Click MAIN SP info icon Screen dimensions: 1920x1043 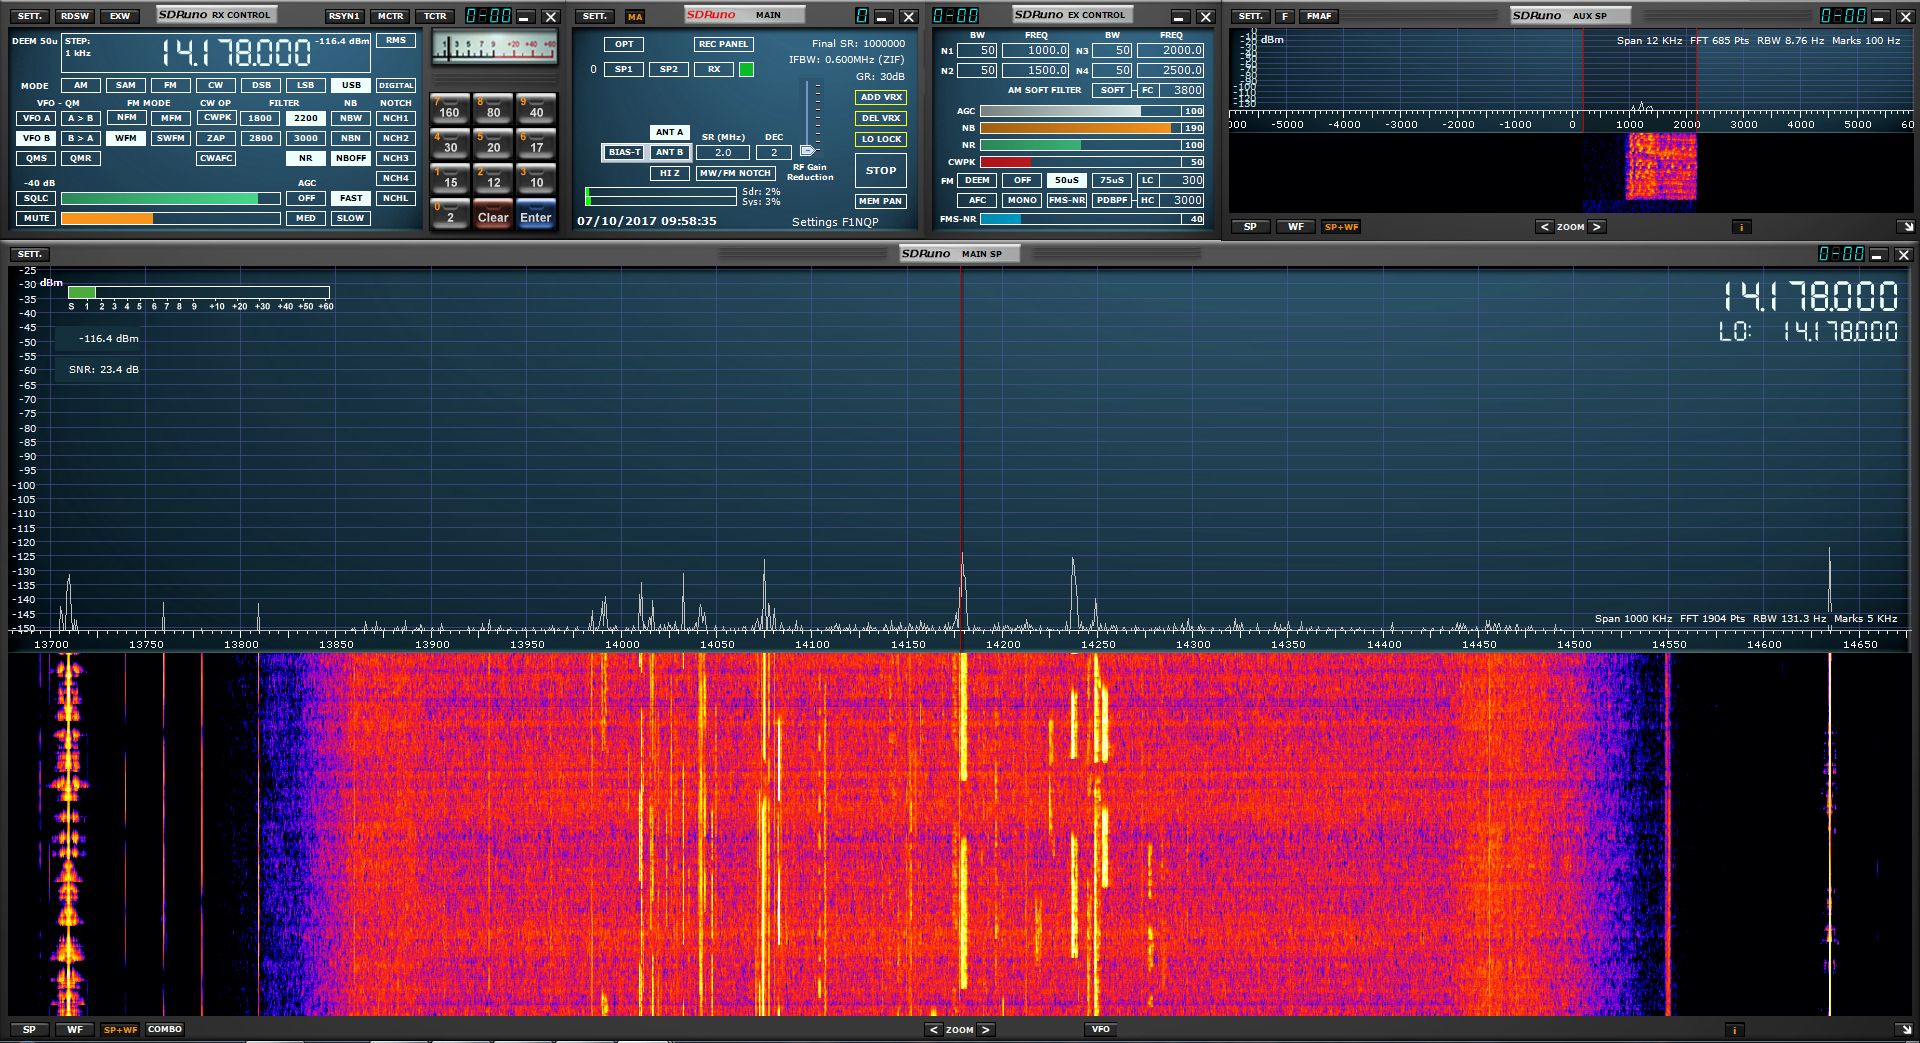click(1735, 1029)
